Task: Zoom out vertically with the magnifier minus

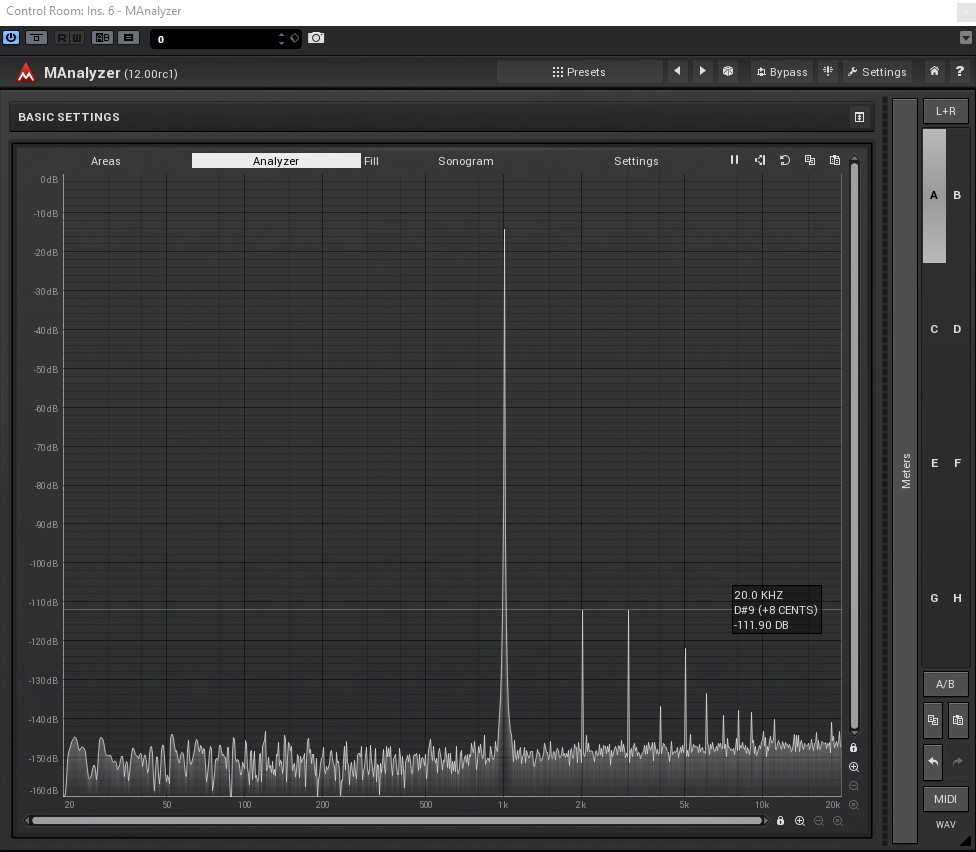Action: click(x=854, y=786)
